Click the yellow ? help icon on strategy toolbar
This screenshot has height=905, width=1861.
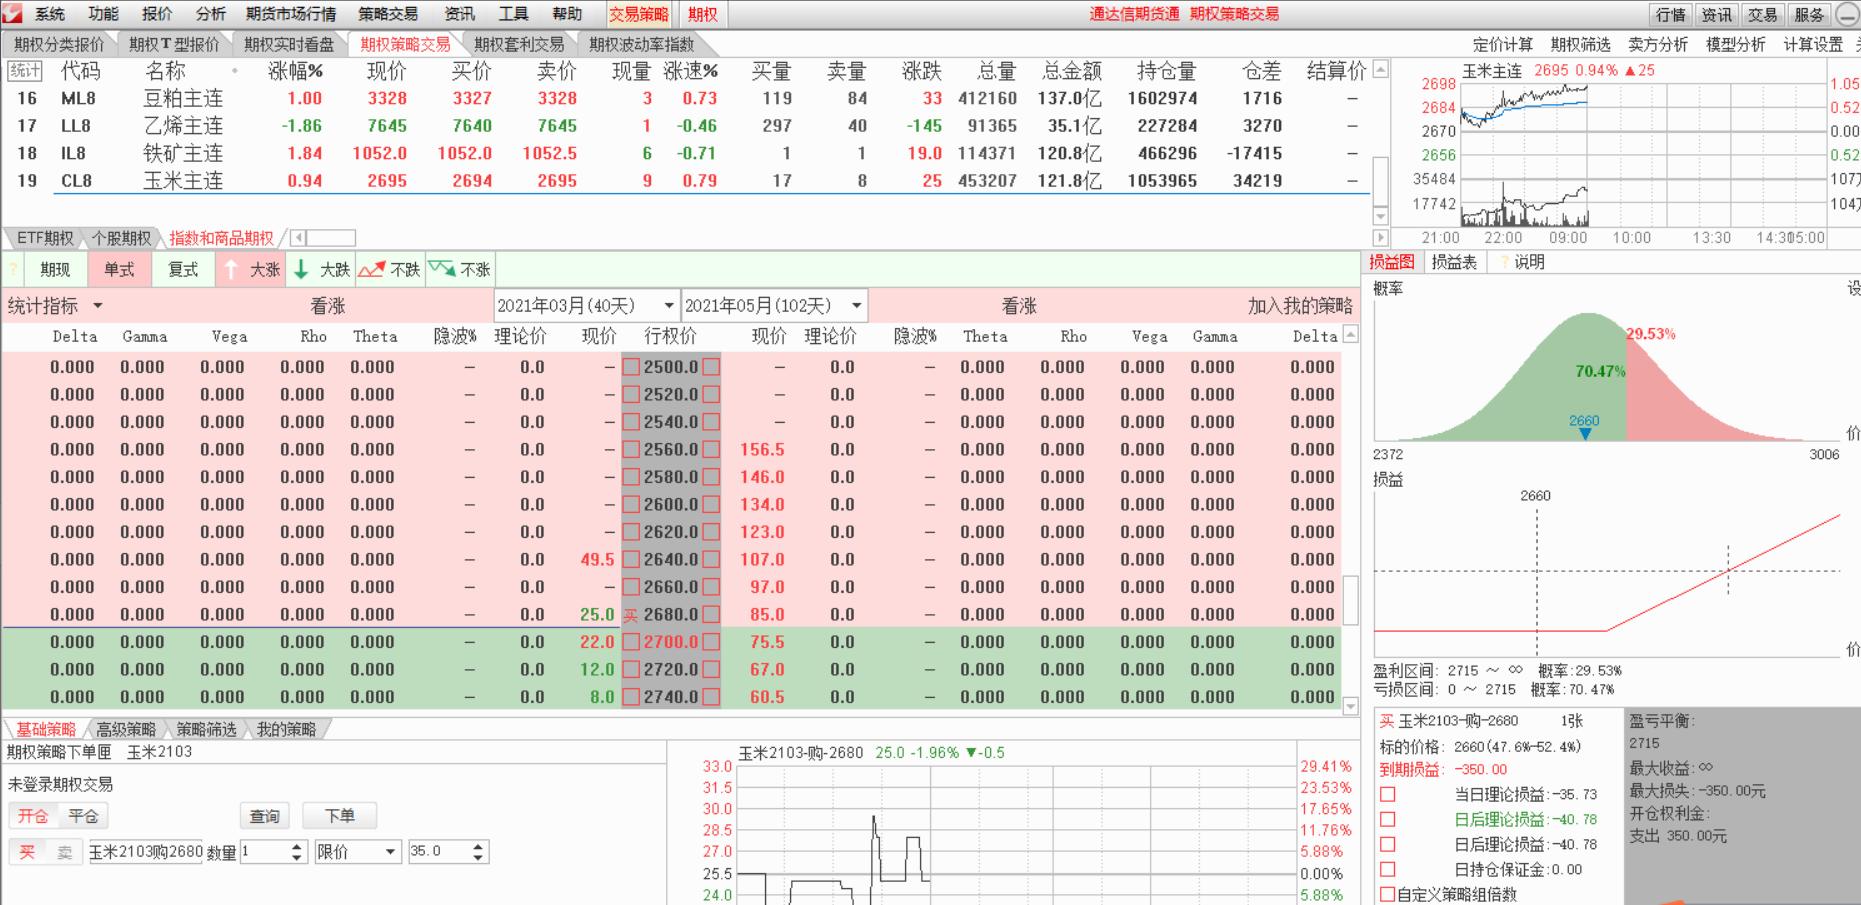coord(10,269)
